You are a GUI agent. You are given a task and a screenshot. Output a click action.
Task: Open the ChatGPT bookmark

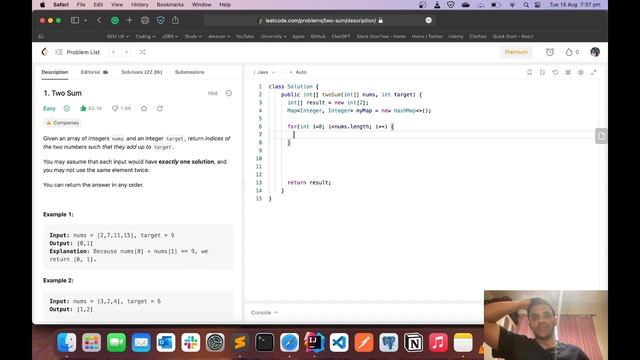(341, 36)
